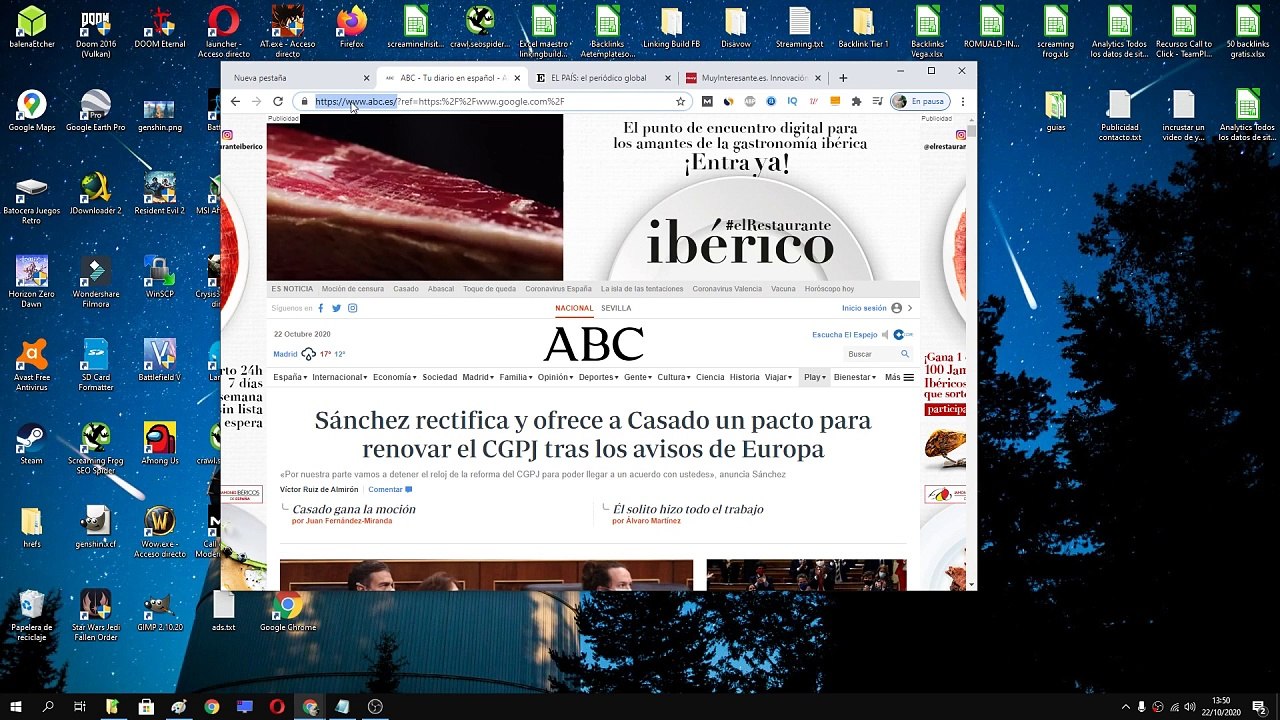Open the Coronavirus España topic link
This screenshot has height=720, width=1280.
pos(558,289)
